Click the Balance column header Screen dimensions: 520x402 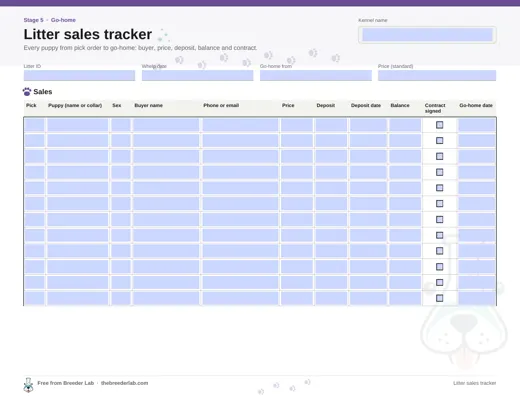[400, 105]
